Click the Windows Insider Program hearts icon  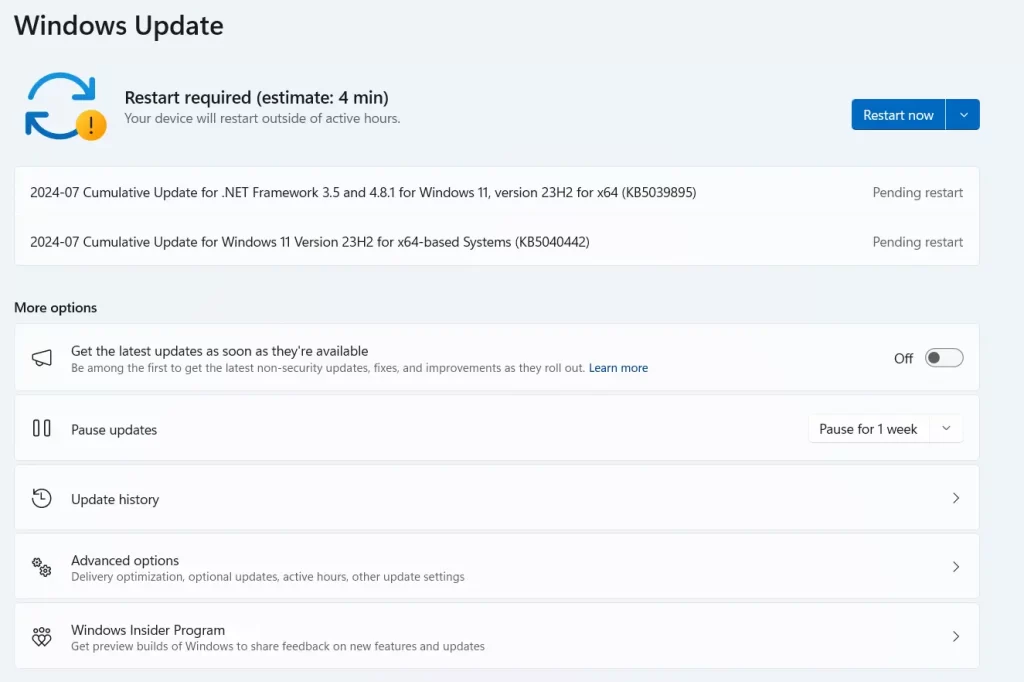42,636
